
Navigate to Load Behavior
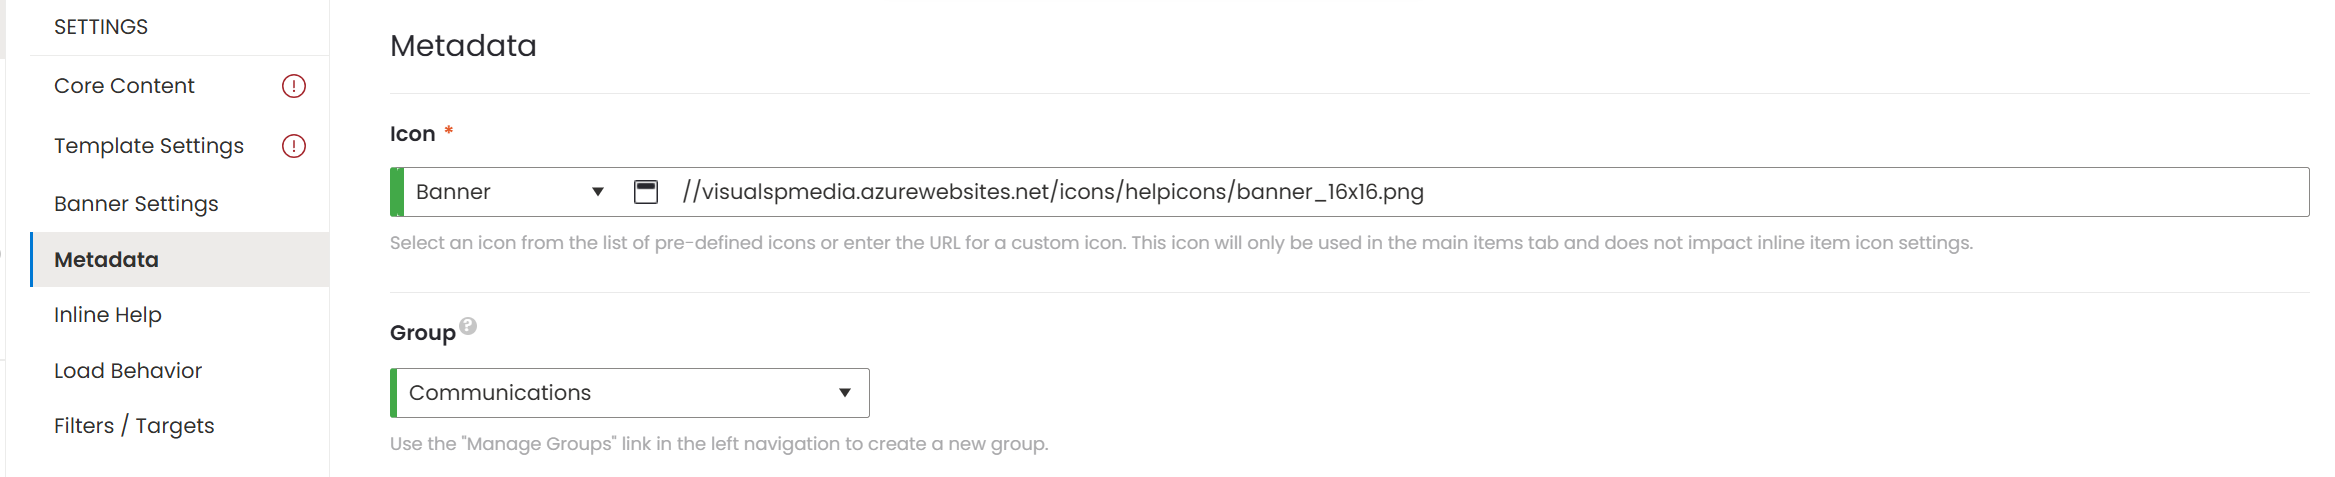[128, 371]
